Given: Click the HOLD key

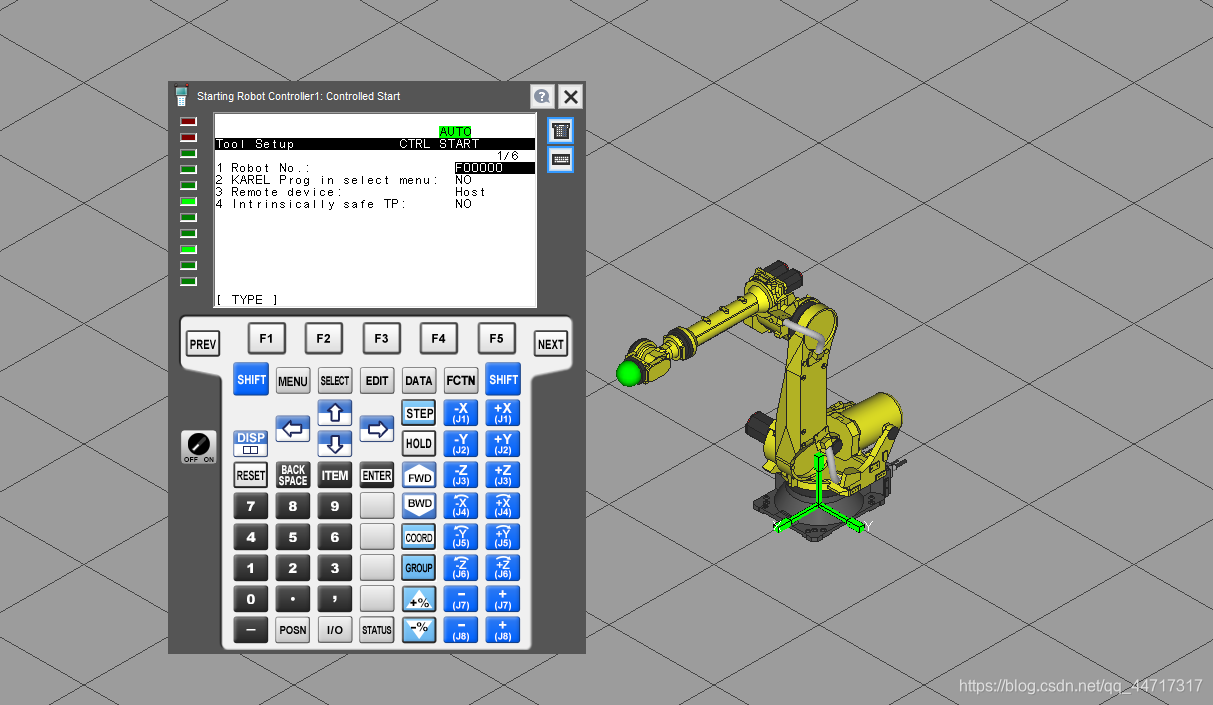Looking at the screenshot, I should (419, 444).
